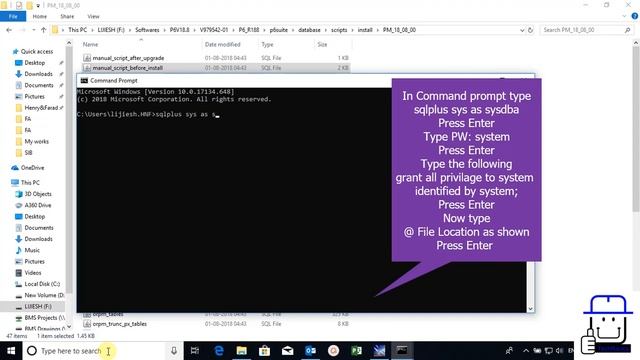Open the address bar history dropdown
The image size is (640, 360).
522,30
